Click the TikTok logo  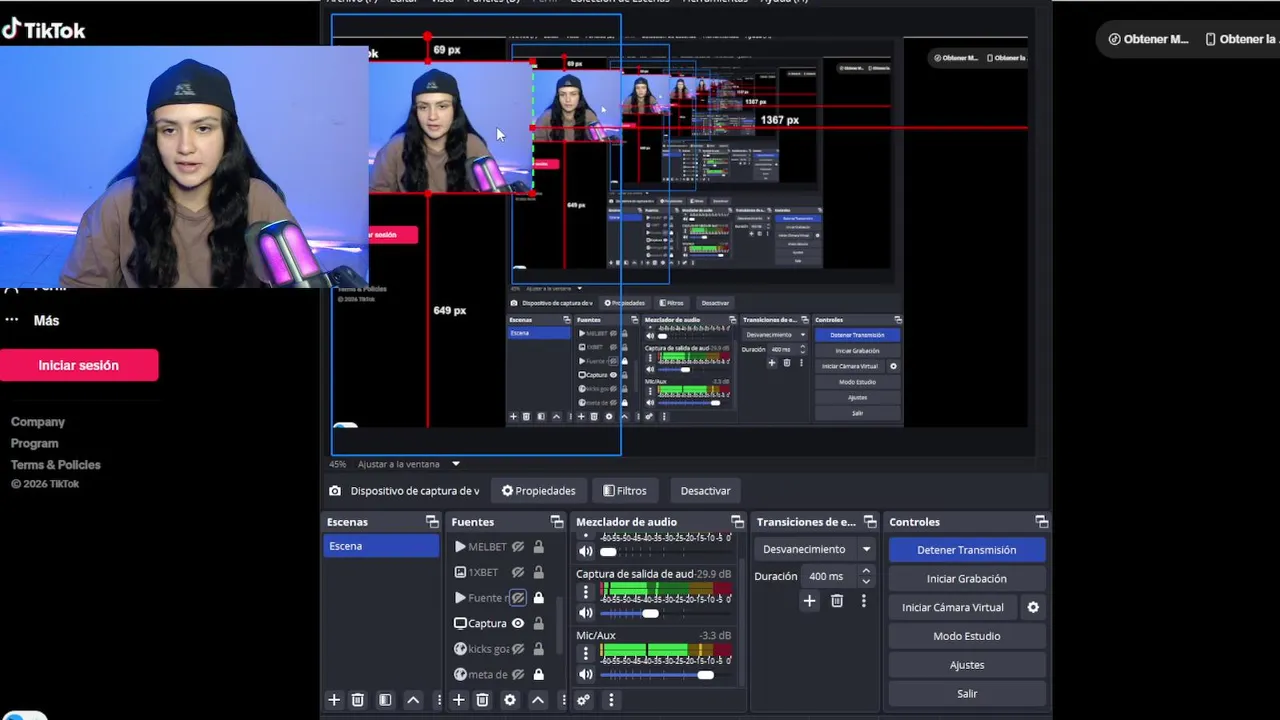43,30
